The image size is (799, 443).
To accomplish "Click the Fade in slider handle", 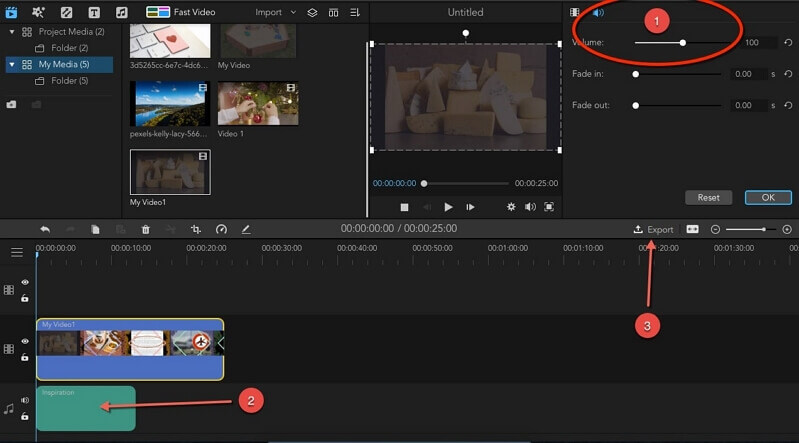I will (635, 74).
